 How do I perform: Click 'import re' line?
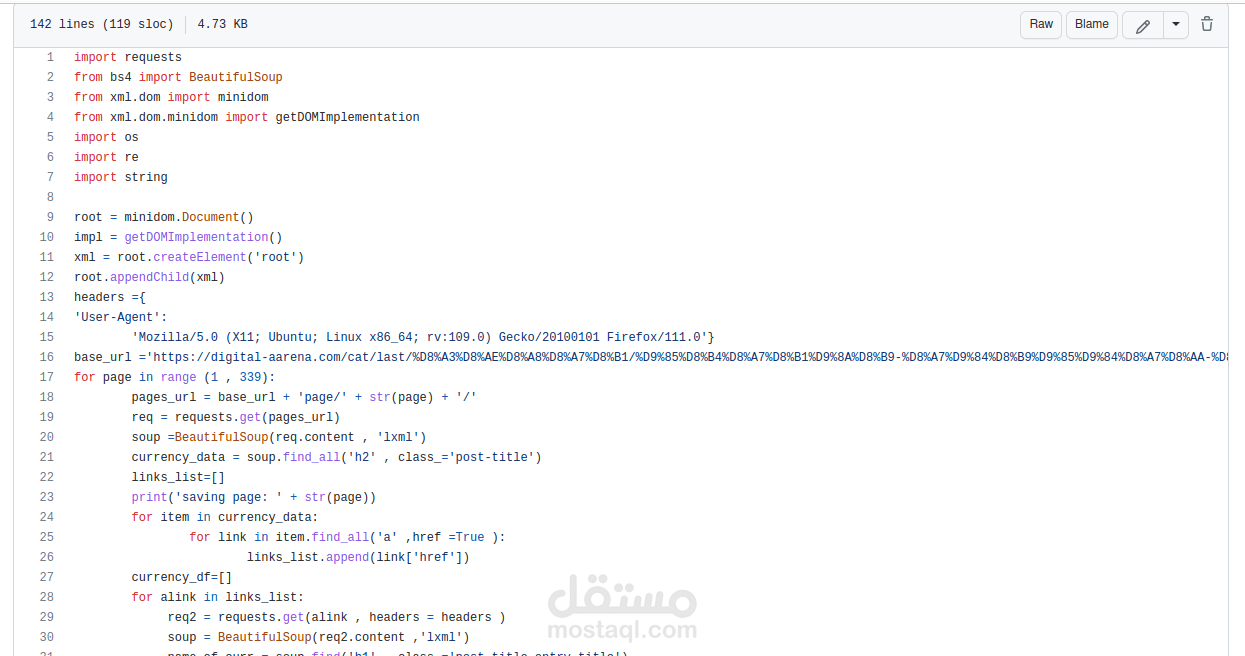pos(106,157)
